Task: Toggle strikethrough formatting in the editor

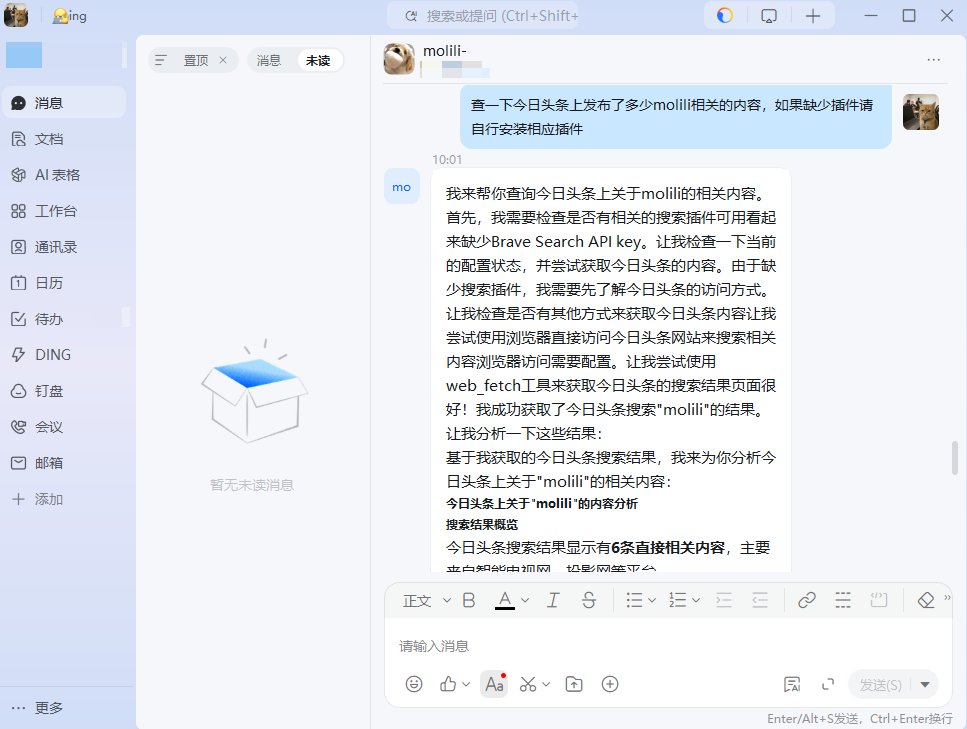Action: coord(588,600)
